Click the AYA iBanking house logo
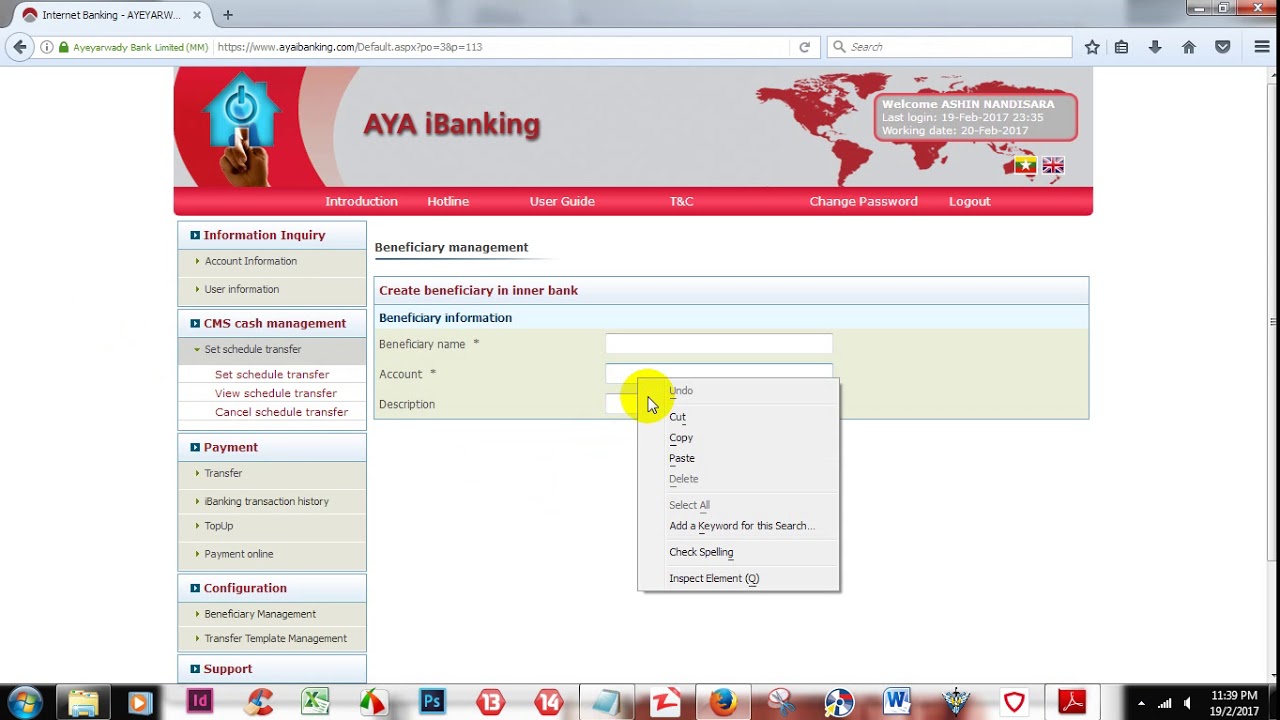 point(240,127)
